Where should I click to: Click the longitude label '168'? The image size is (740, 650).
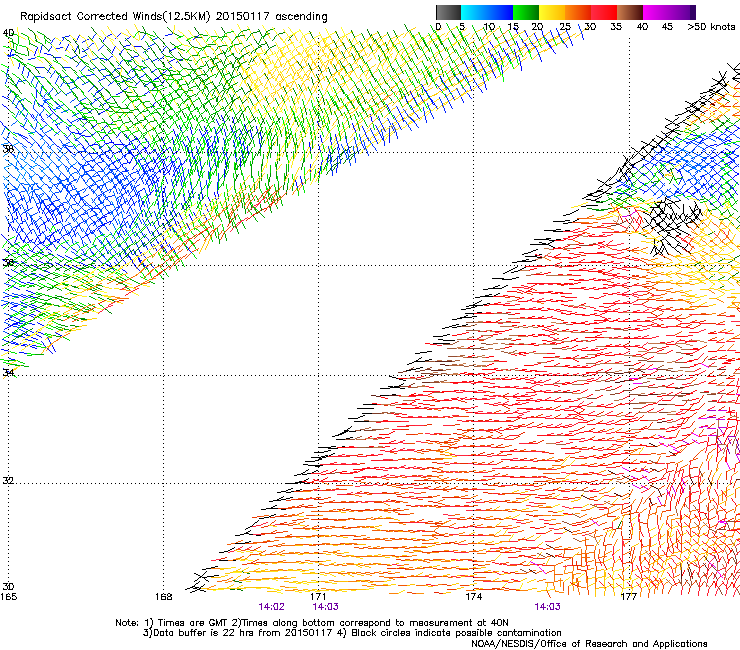click(163, 597)
